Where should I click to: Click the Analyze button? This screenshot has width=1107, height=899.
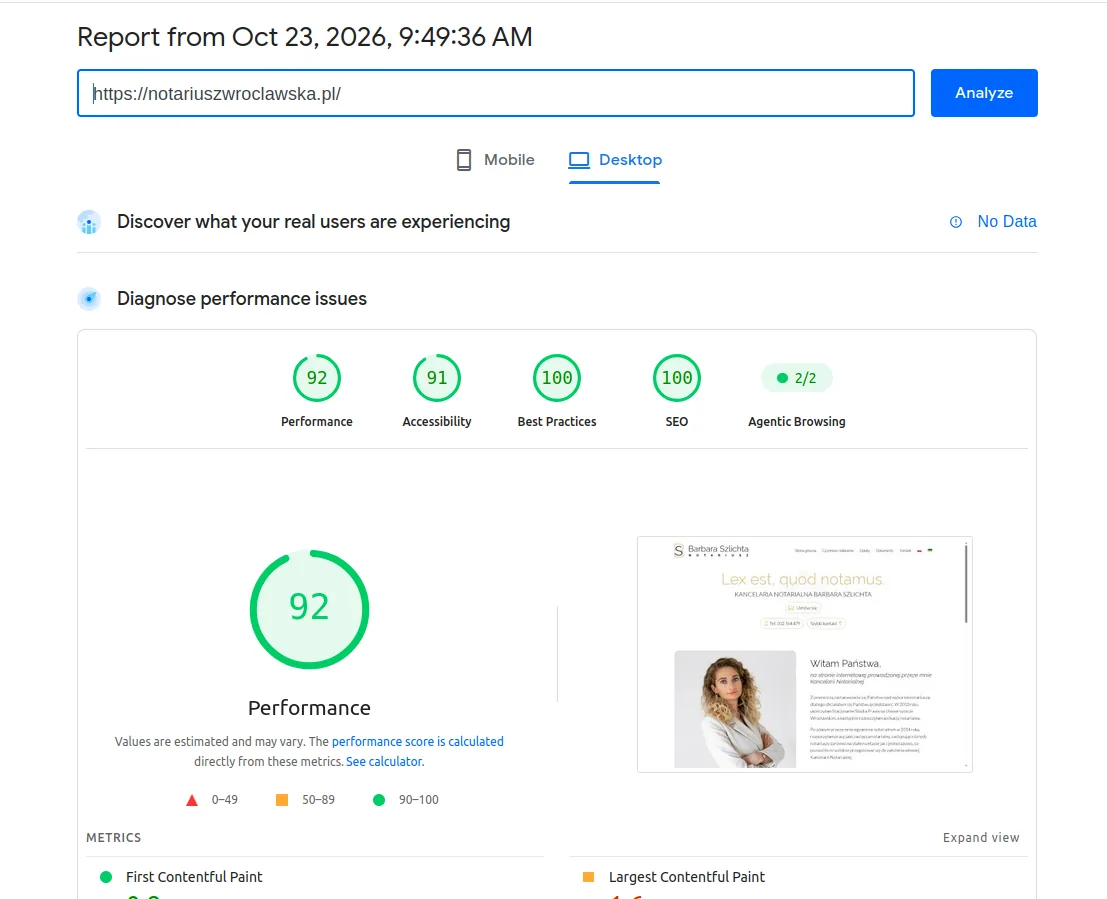pos(983,93)
